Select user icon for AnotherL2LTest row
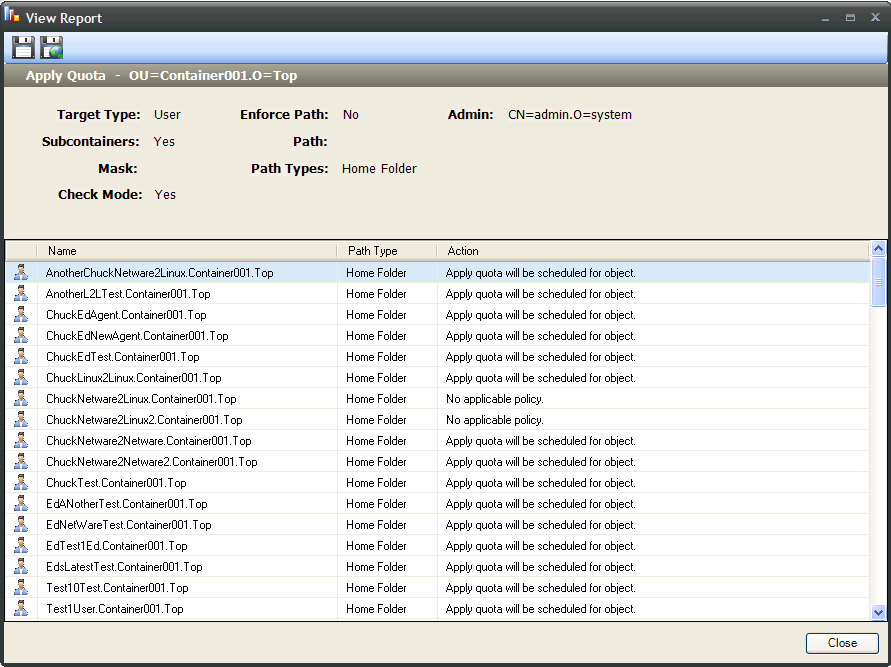This screenshot has height=667, width=891. 21,294
